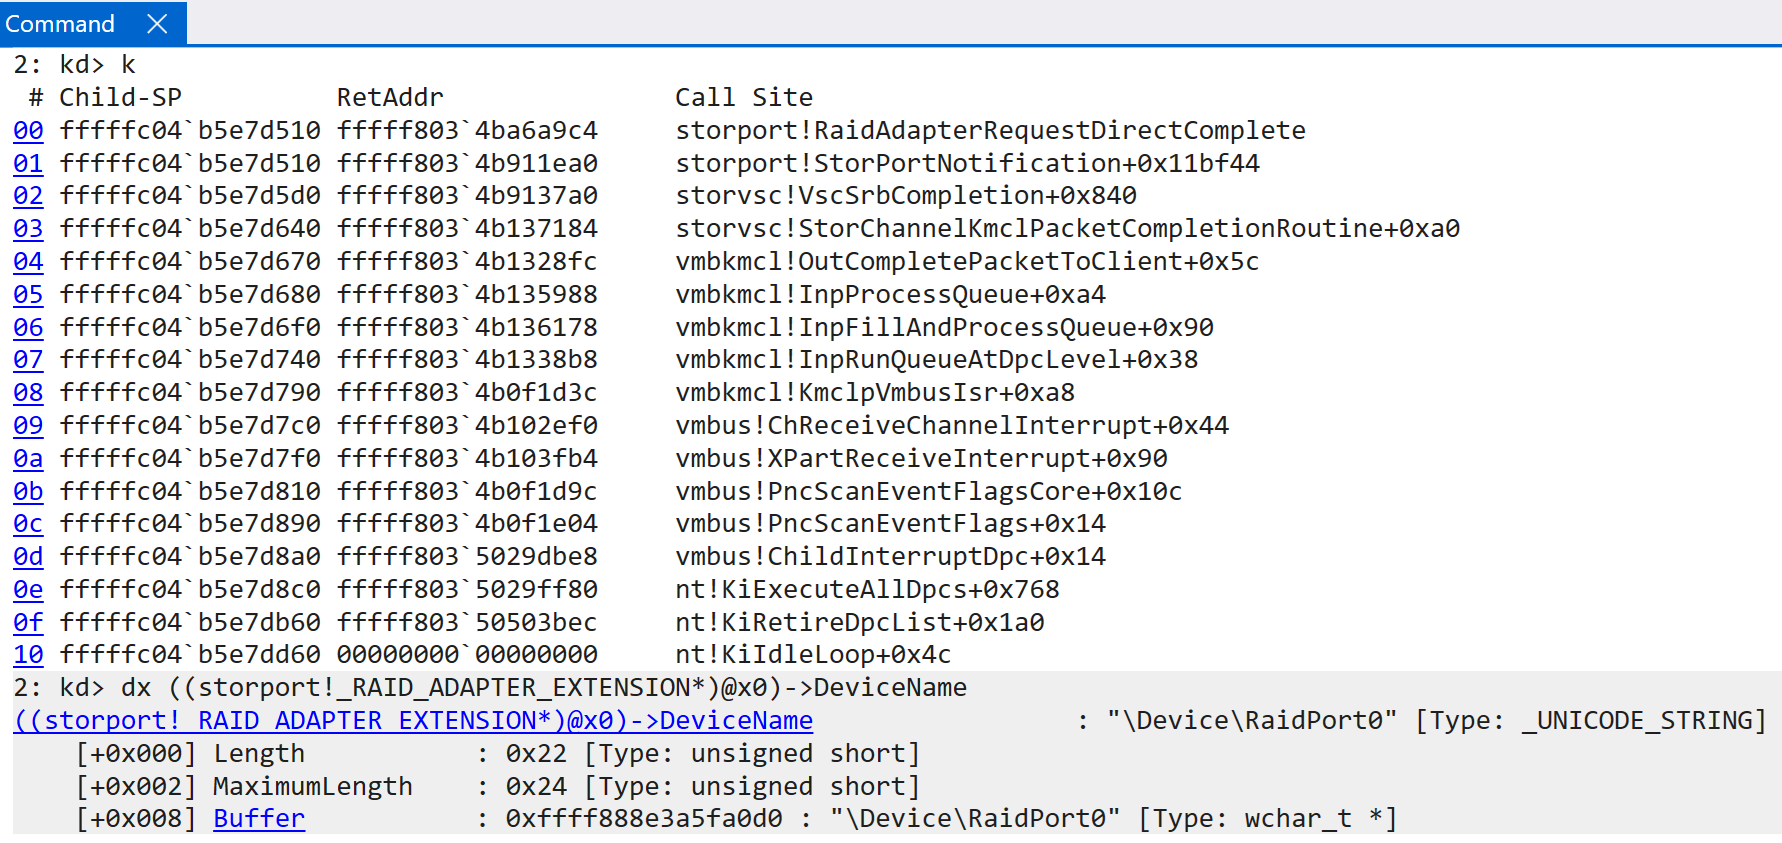Select frame 0e KiExecuteAllDpcs link
The height and width of the screenshot is (843, 1782).
(x=28, y=590)
